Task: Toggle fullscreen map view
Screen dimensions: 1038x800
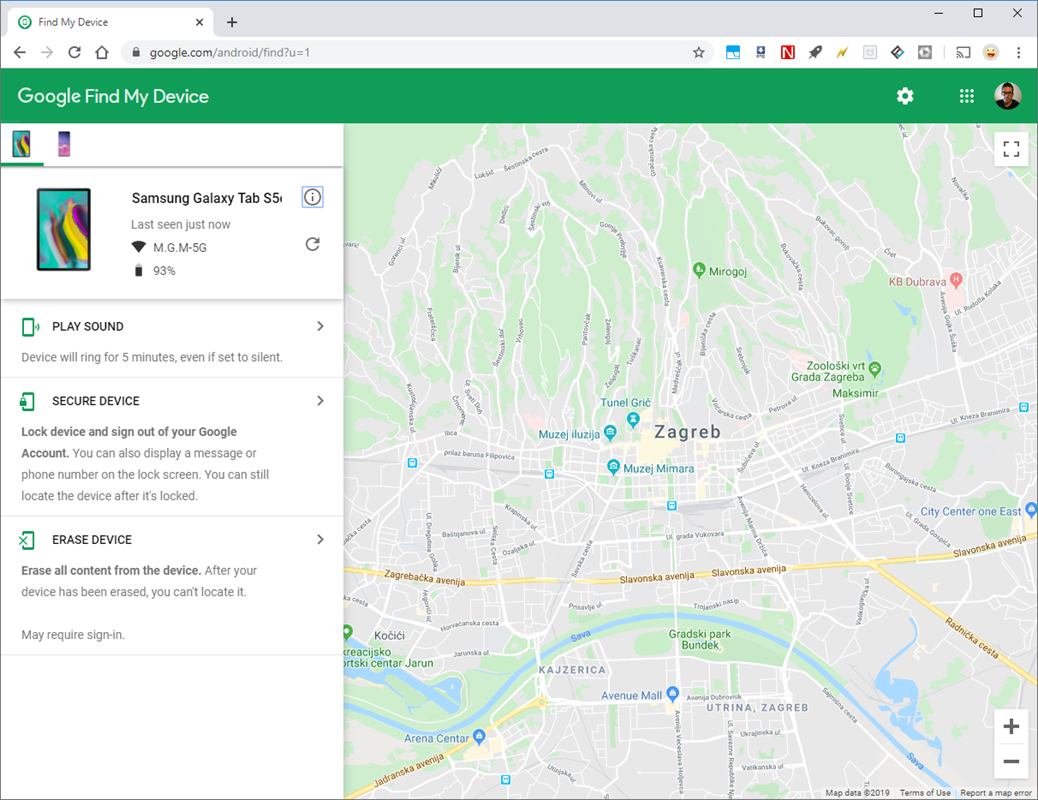Action: click(x=1011, y=149)
